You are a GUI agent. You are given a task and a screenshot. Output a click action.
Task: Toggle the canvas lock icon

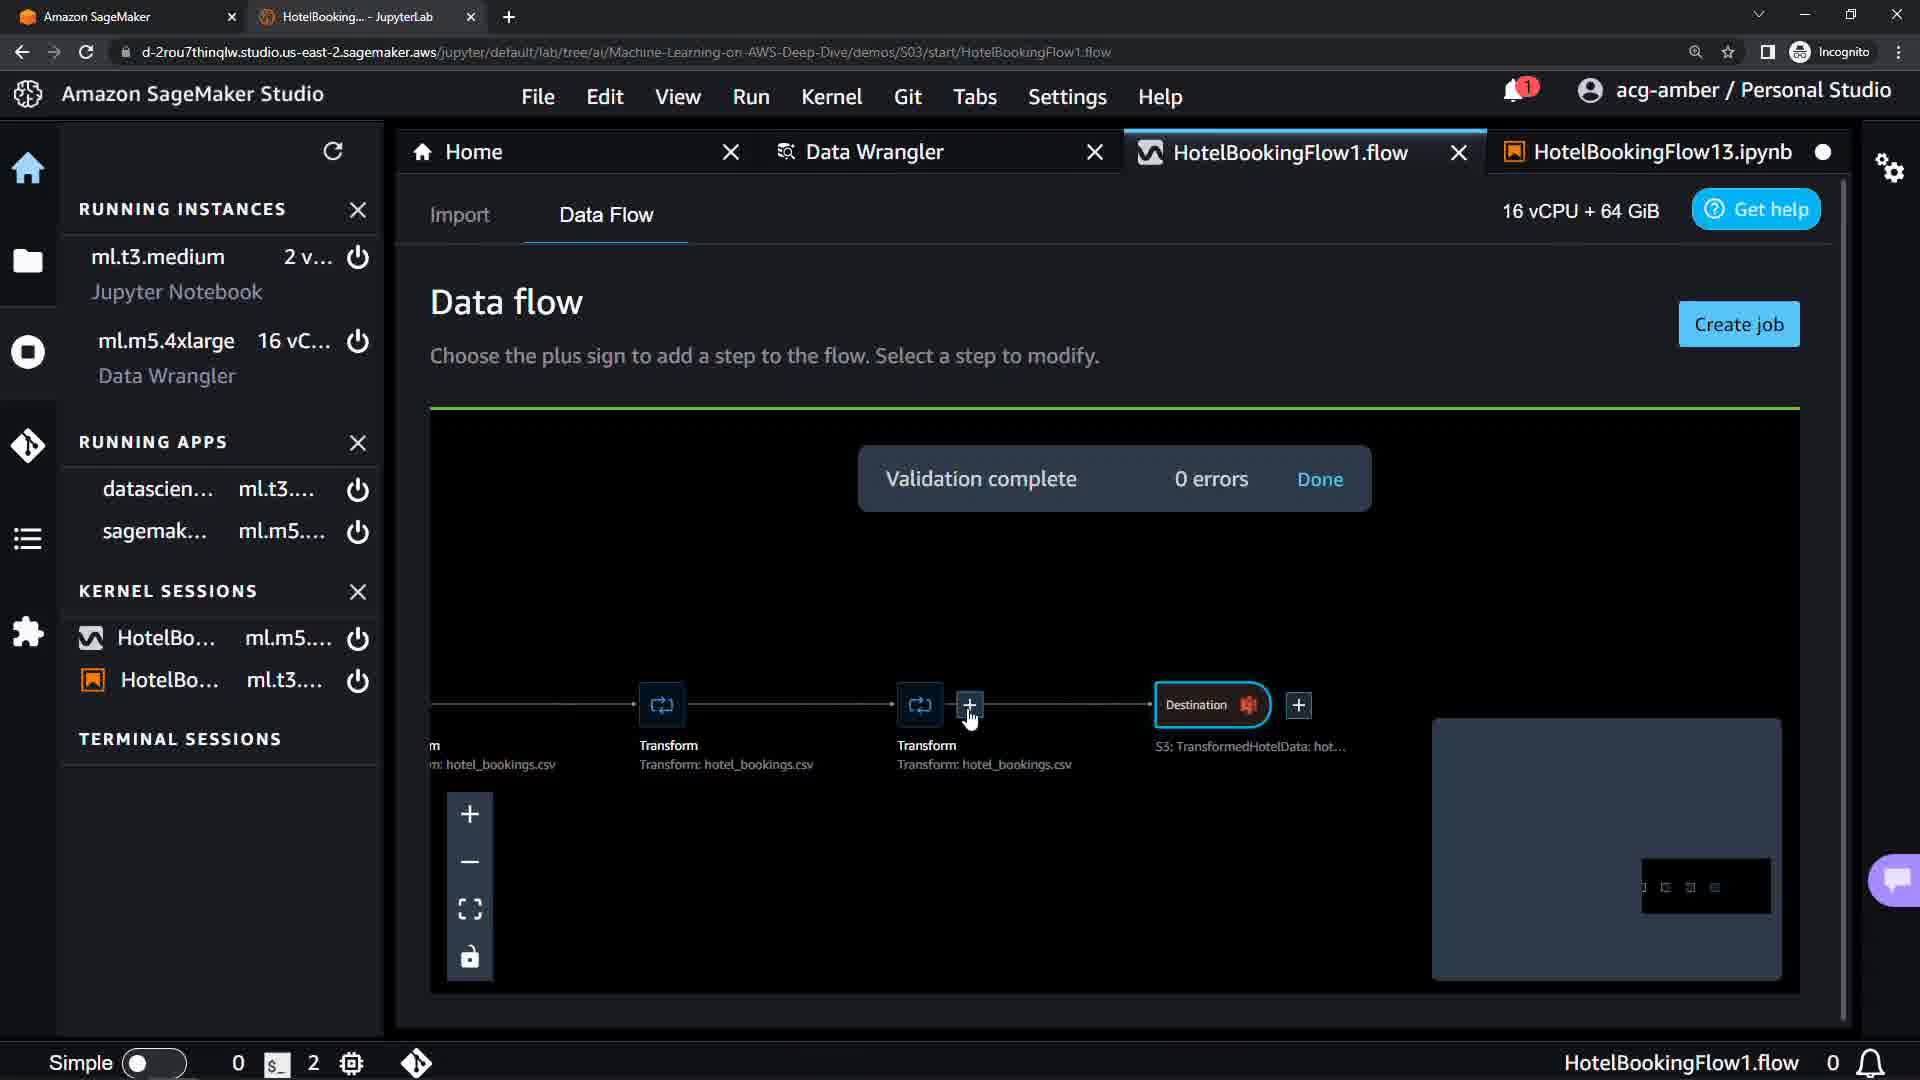point(470,957)
